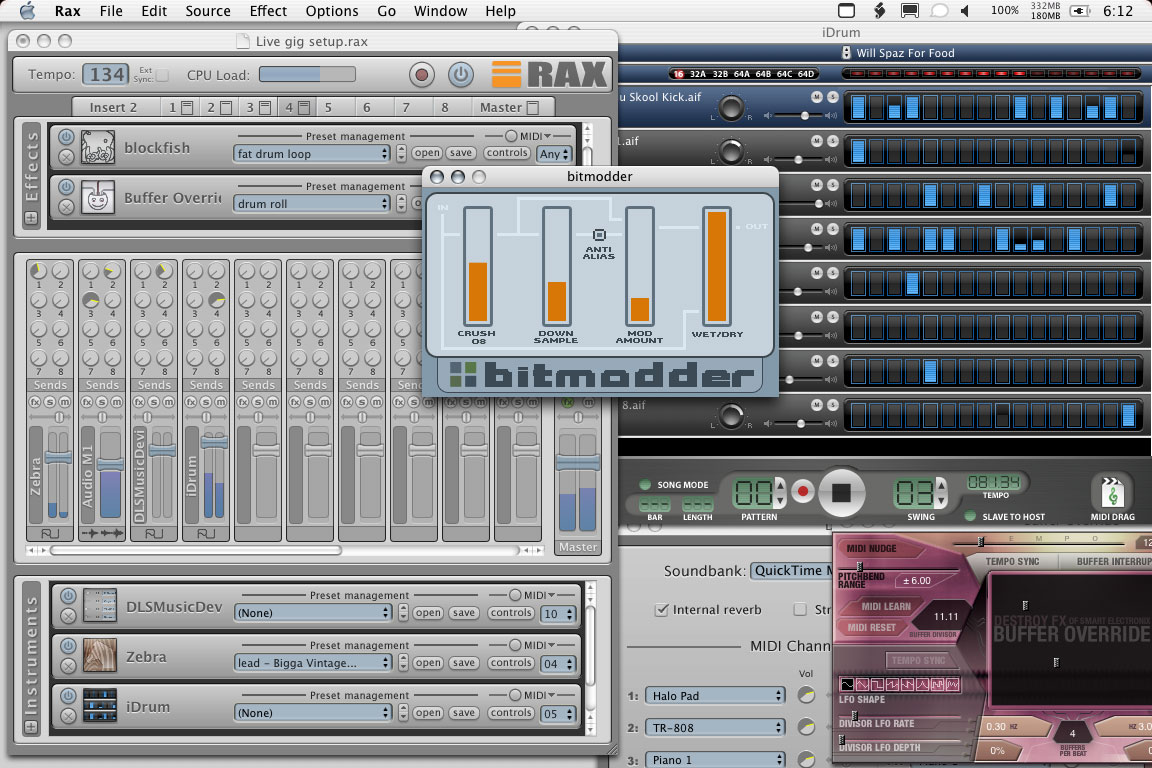Image resolution: width=1152 pixels, height=768 pixels.
Task: Disable DLSMusicDev instrument with its power icon
Action: [68, 596]
